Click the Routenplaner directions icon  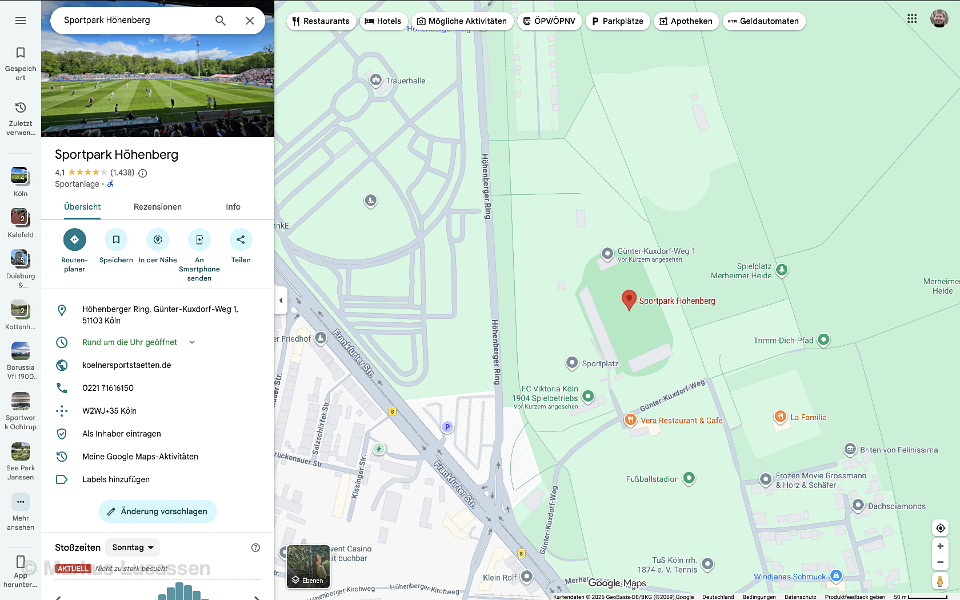pos(74,240)
